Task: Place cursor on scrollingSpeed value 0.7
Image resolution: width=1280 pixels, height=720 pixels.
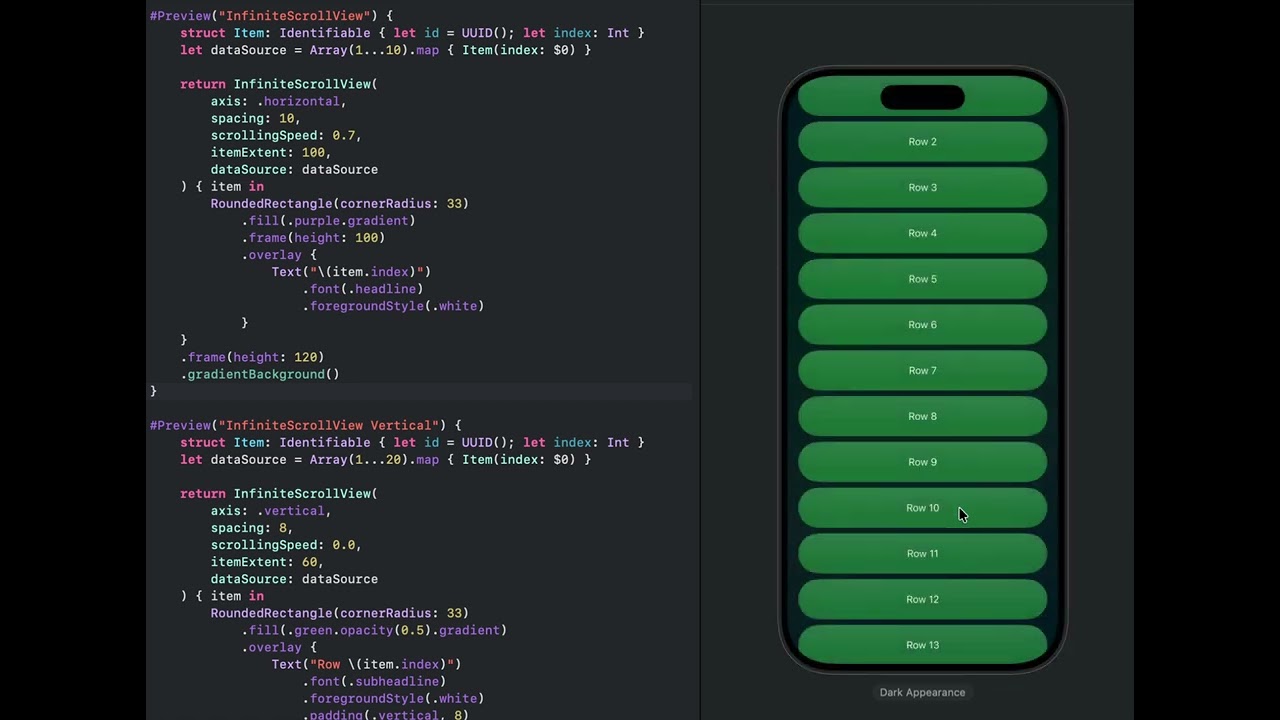Action: click(344, 135)
